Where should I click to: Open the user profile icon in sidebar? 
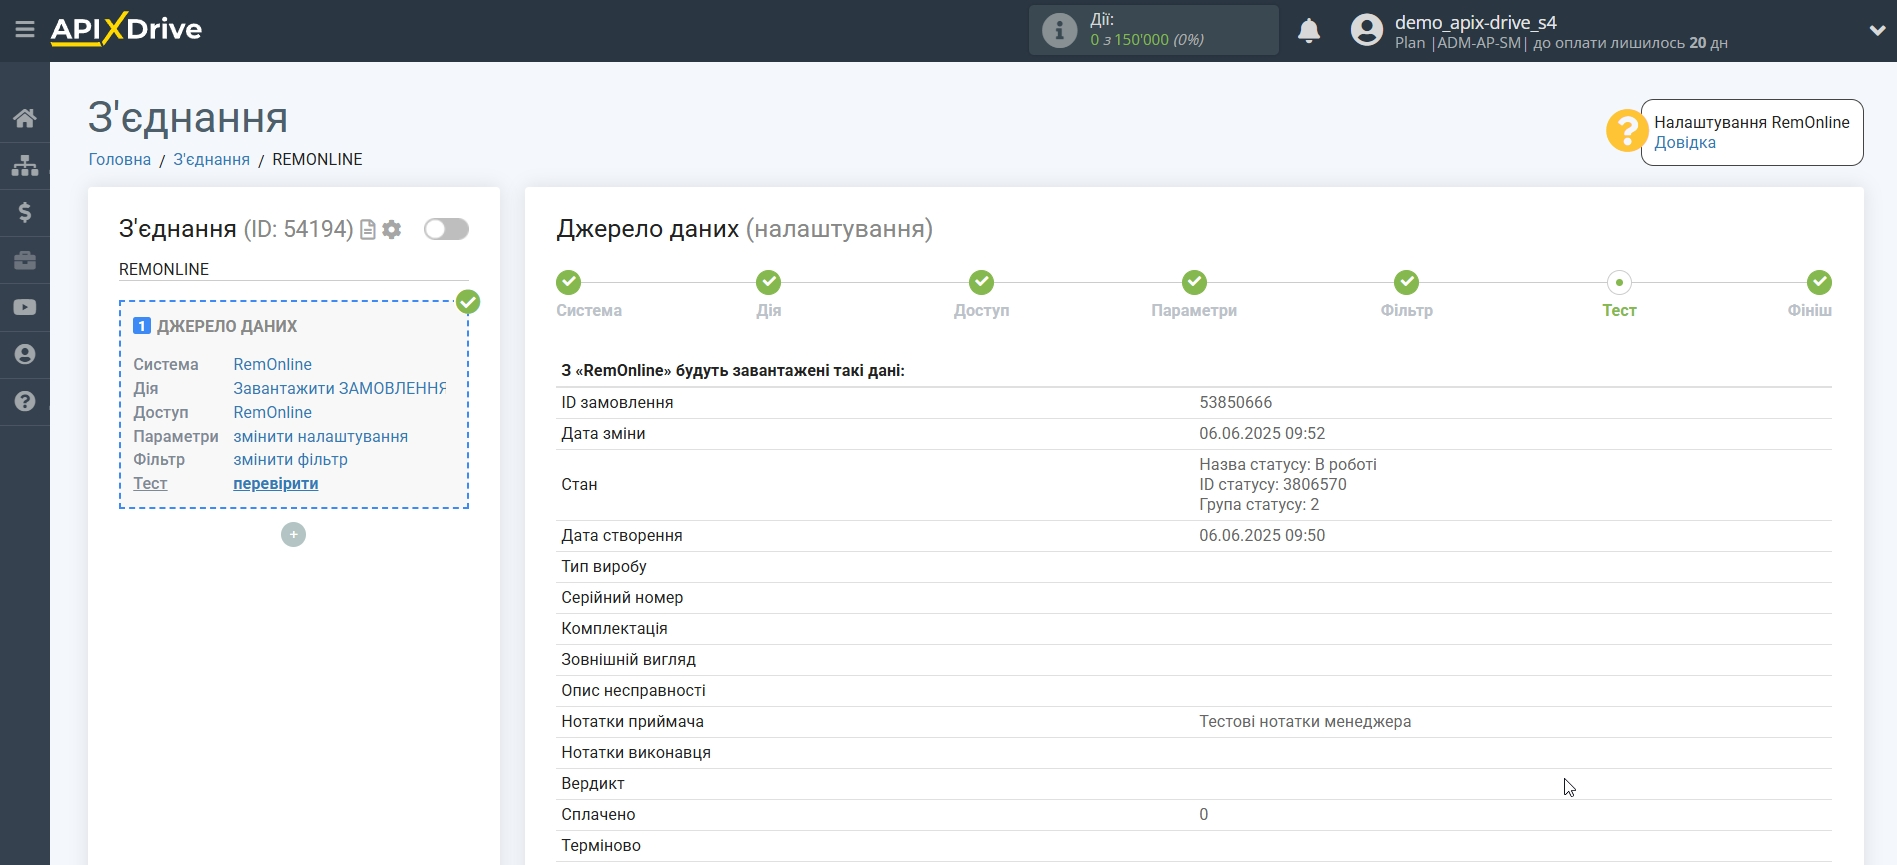coord(25,354)
